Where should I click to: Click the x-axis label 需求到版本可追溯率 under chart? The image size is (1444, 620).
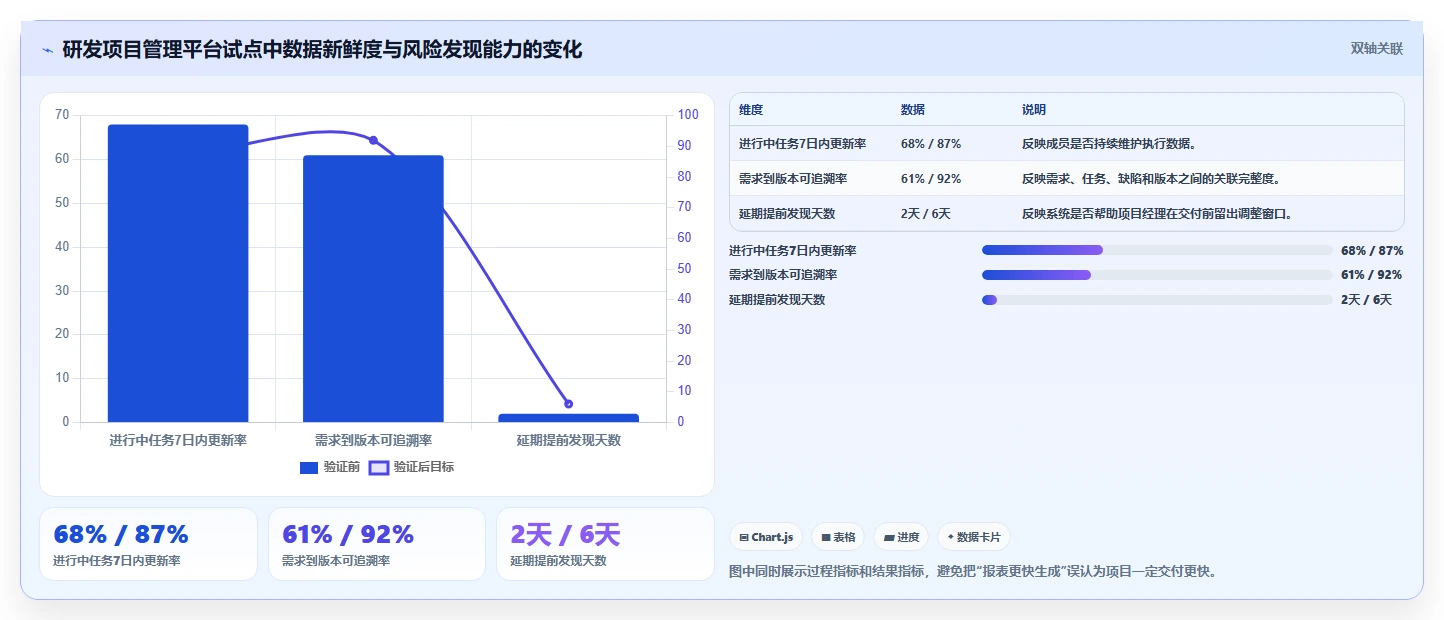[x=373, y=440]
